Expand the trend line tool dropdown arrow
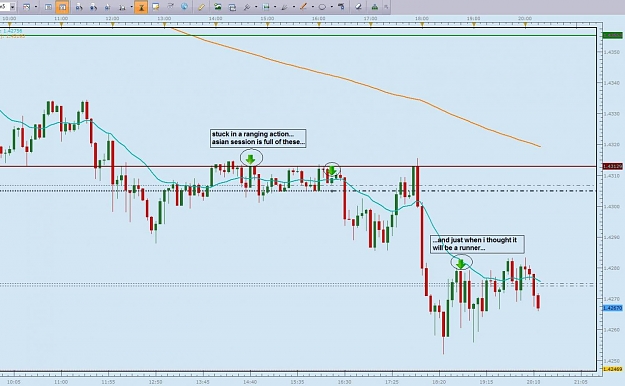Viewport: 625px width, 386px height. pos(312,7)
